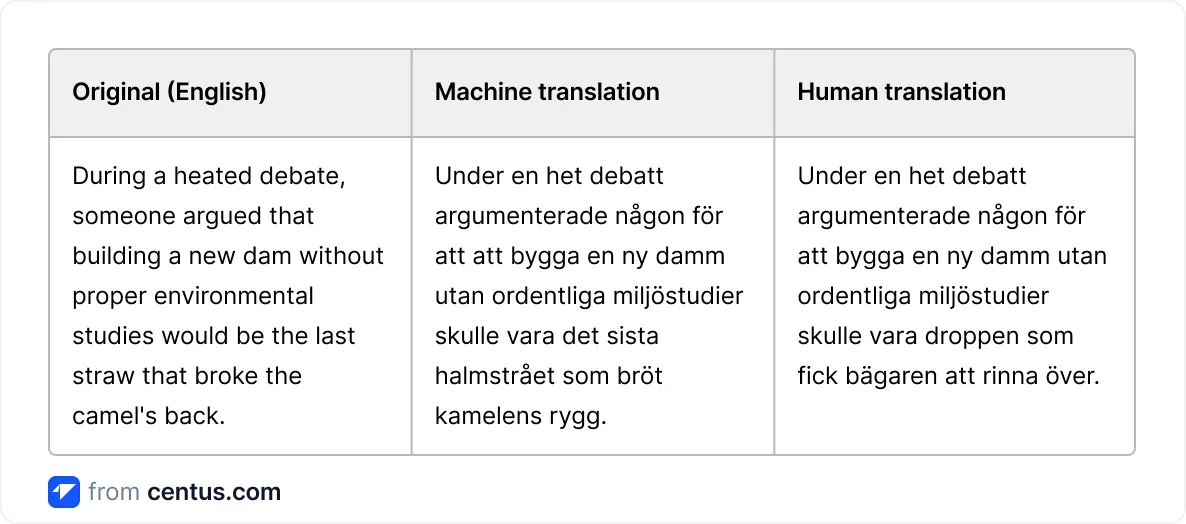Select the "Human translation" column header
The height and width of the screenshot is (524, 1186).
(901, 92)
